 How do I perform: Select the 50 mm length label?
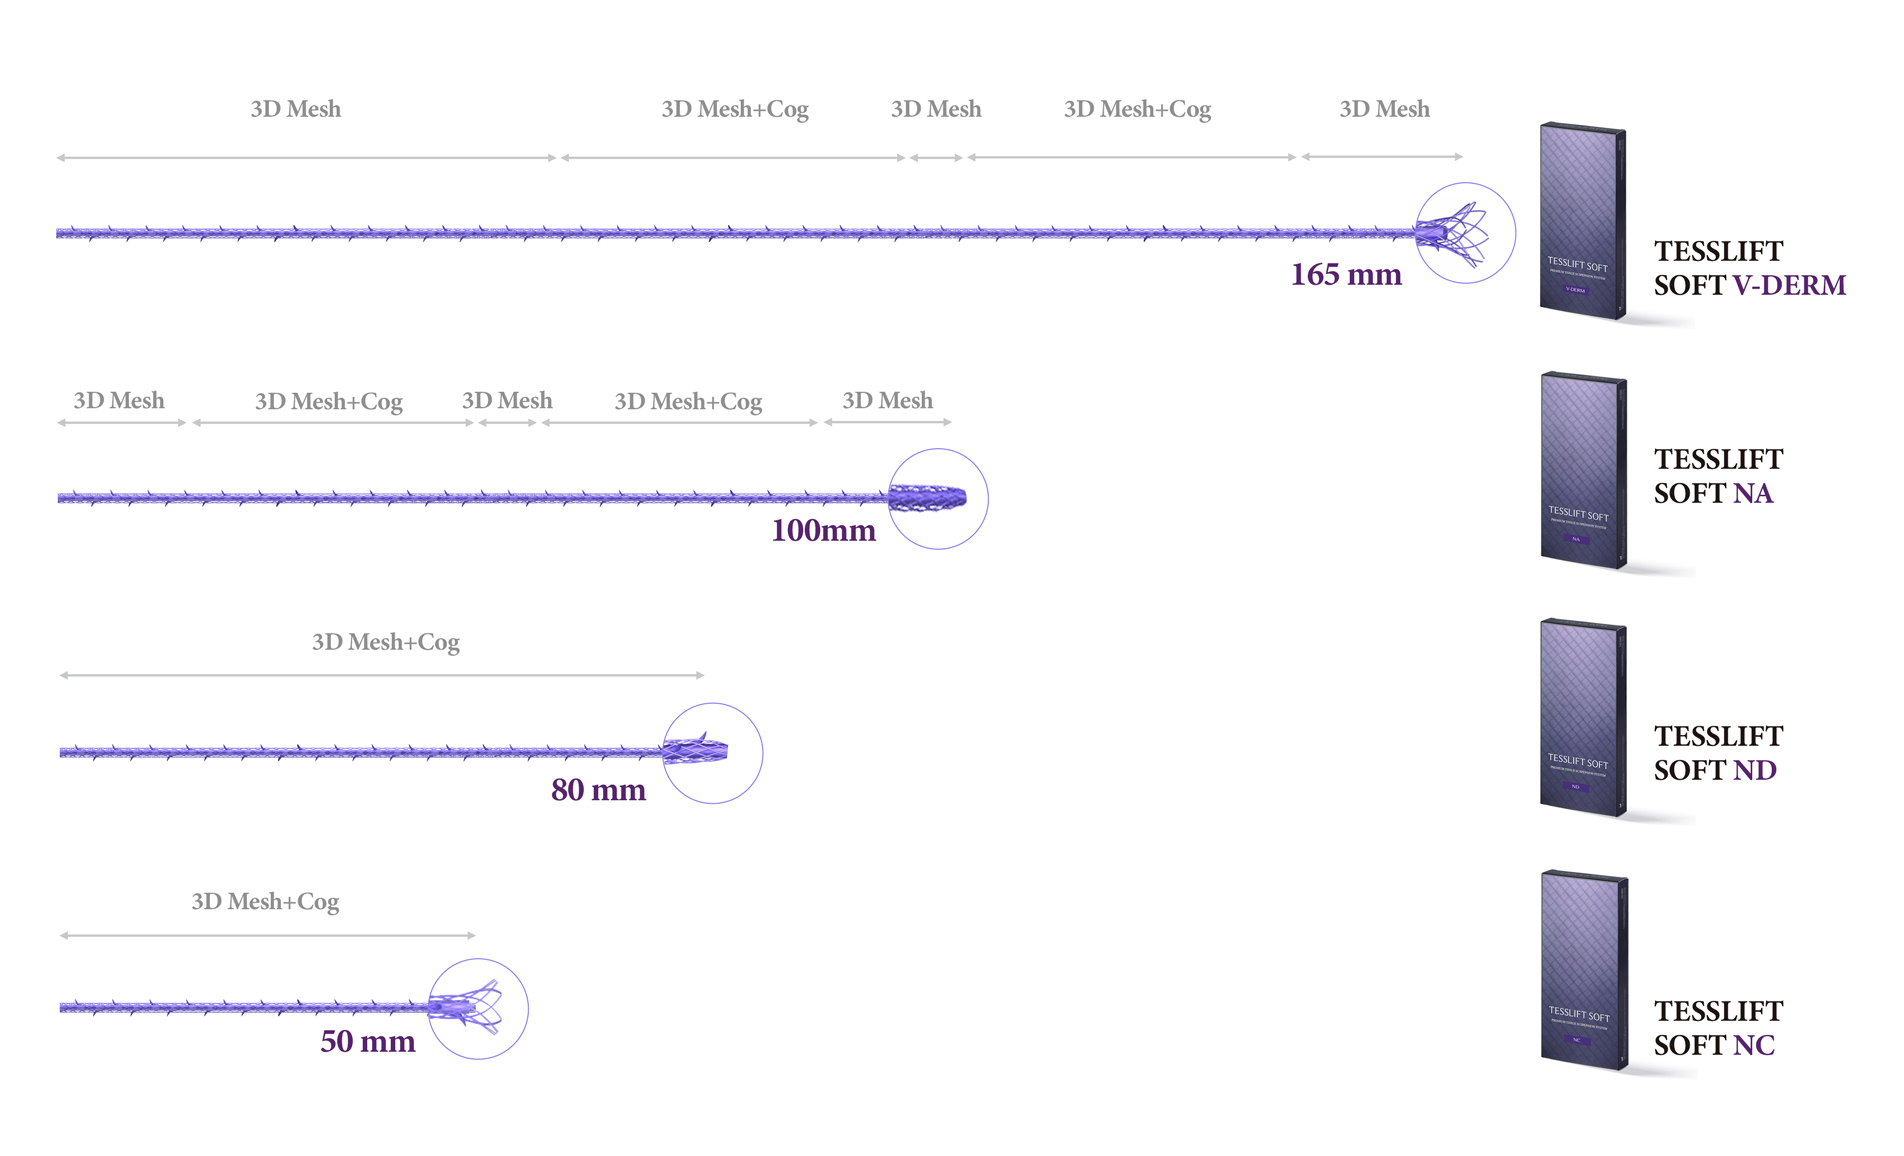pyautogui.click(x=367, y=1042)
